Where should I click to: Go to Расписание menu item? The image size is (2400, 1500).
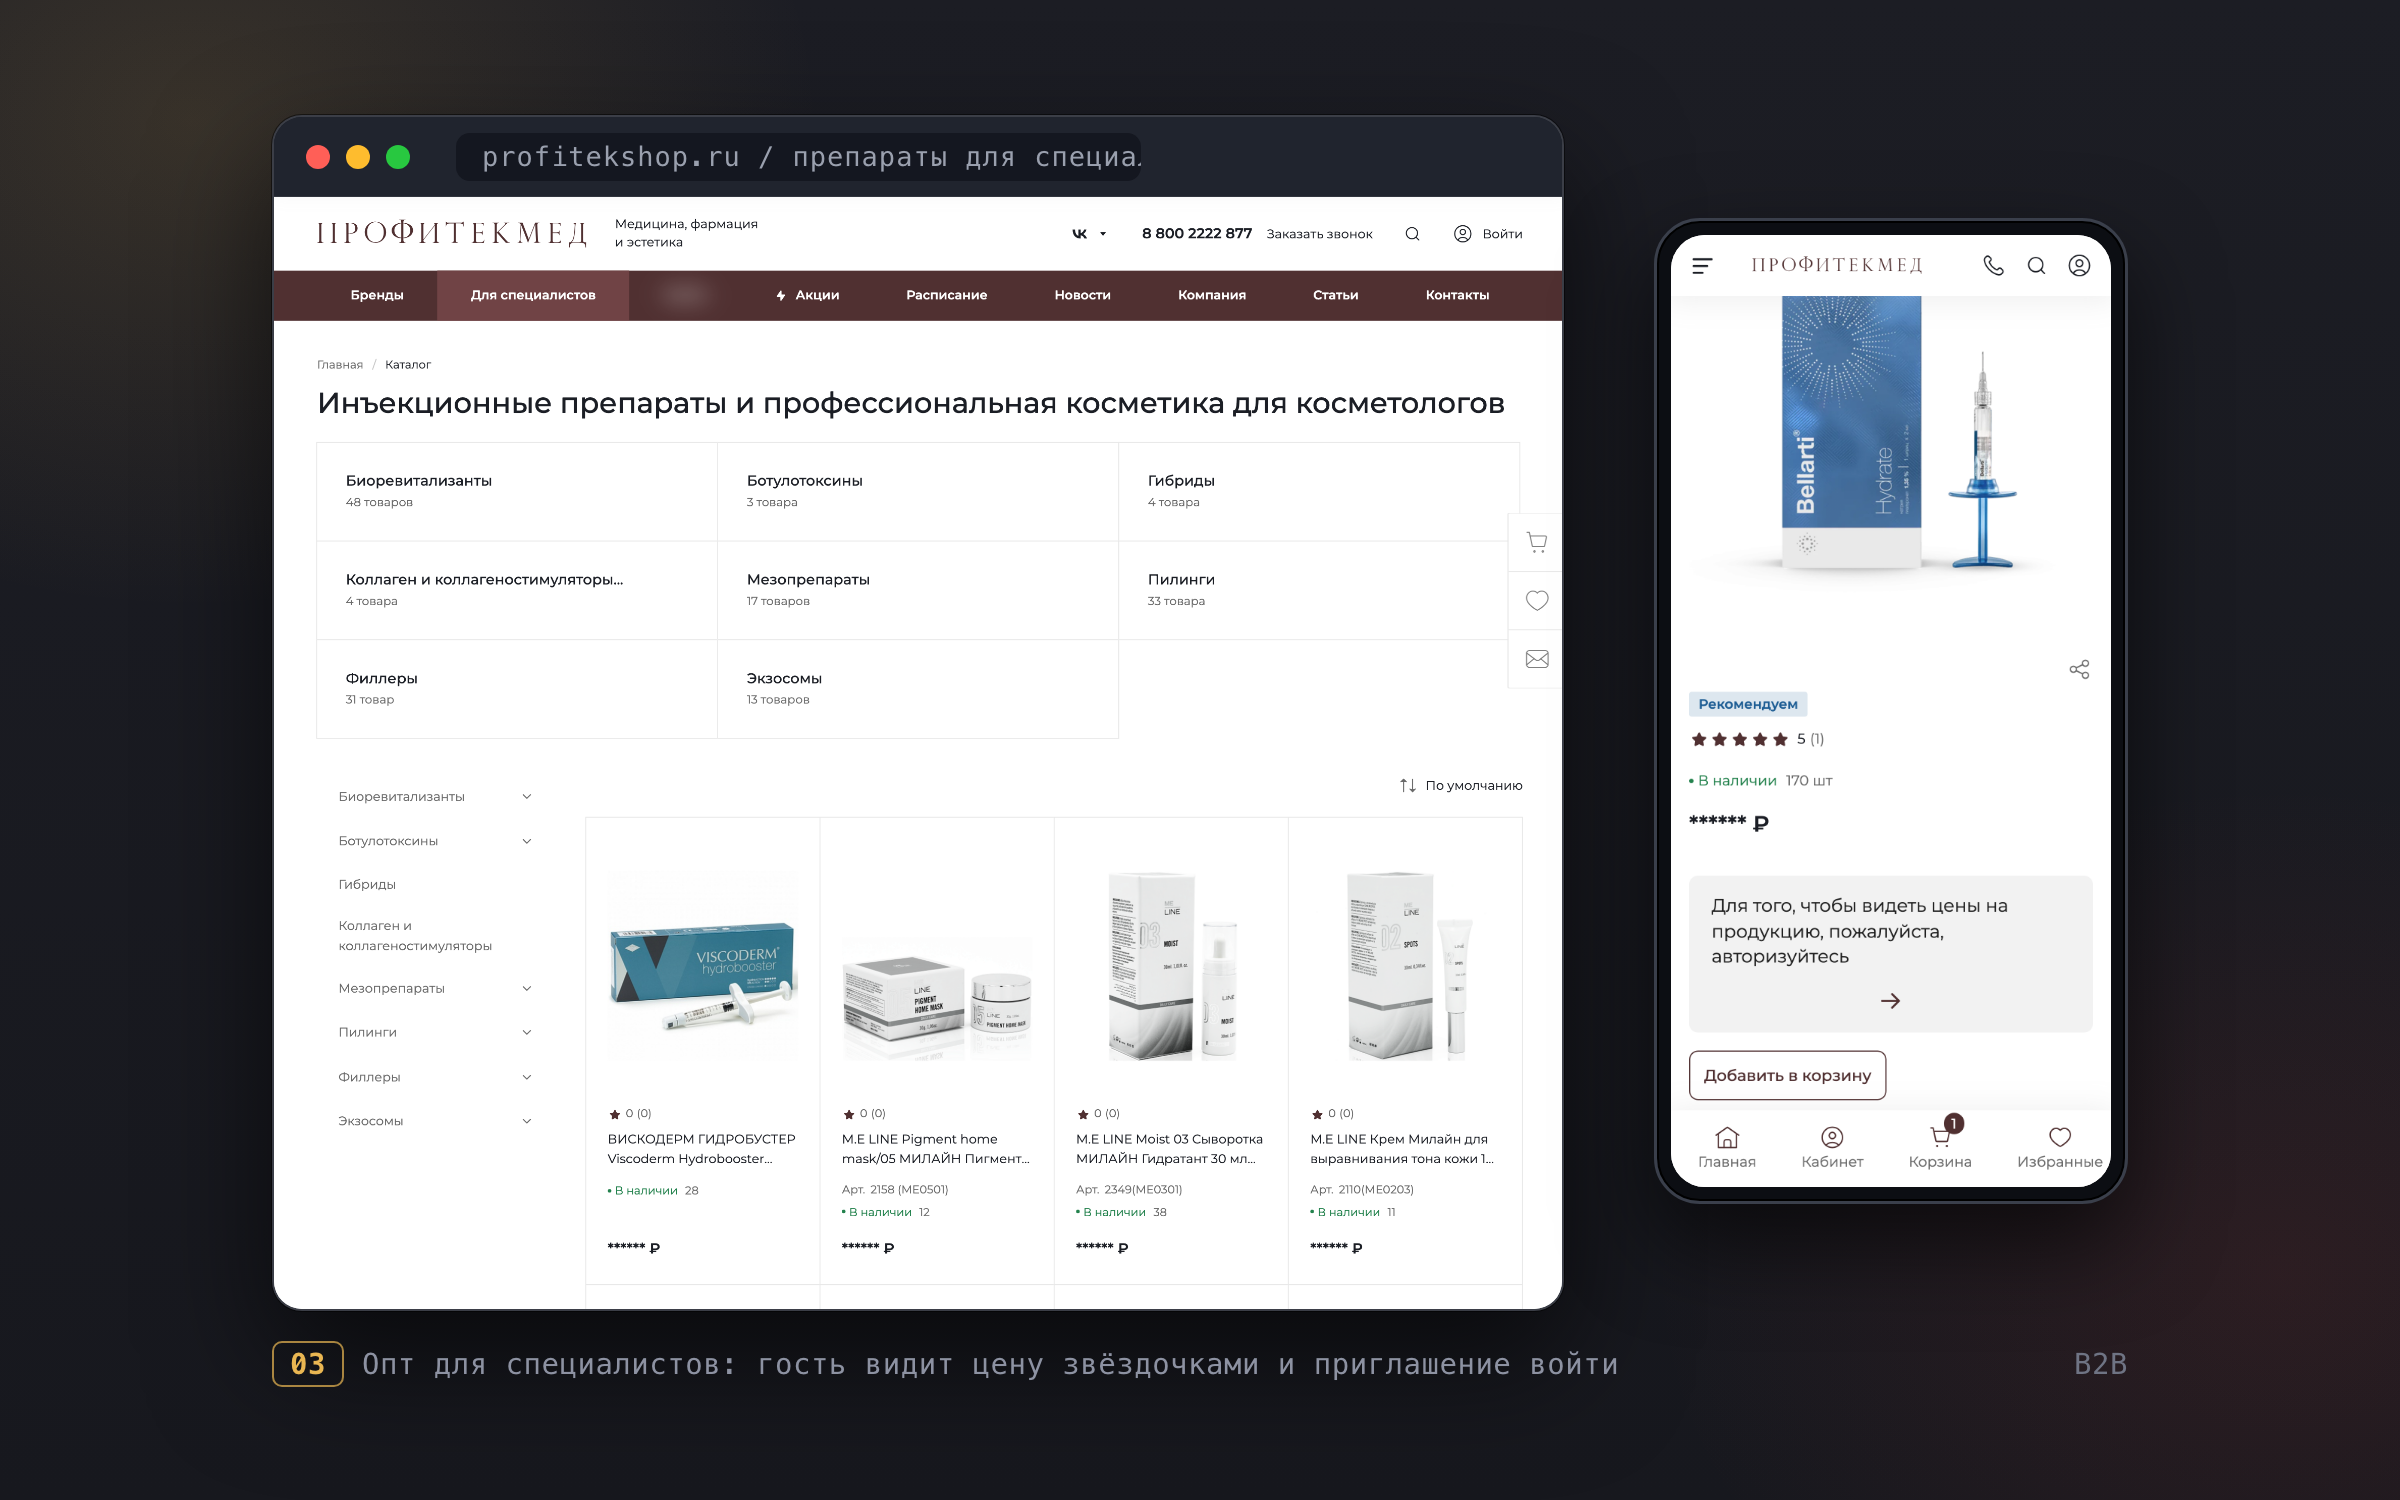tap(946, 295)
